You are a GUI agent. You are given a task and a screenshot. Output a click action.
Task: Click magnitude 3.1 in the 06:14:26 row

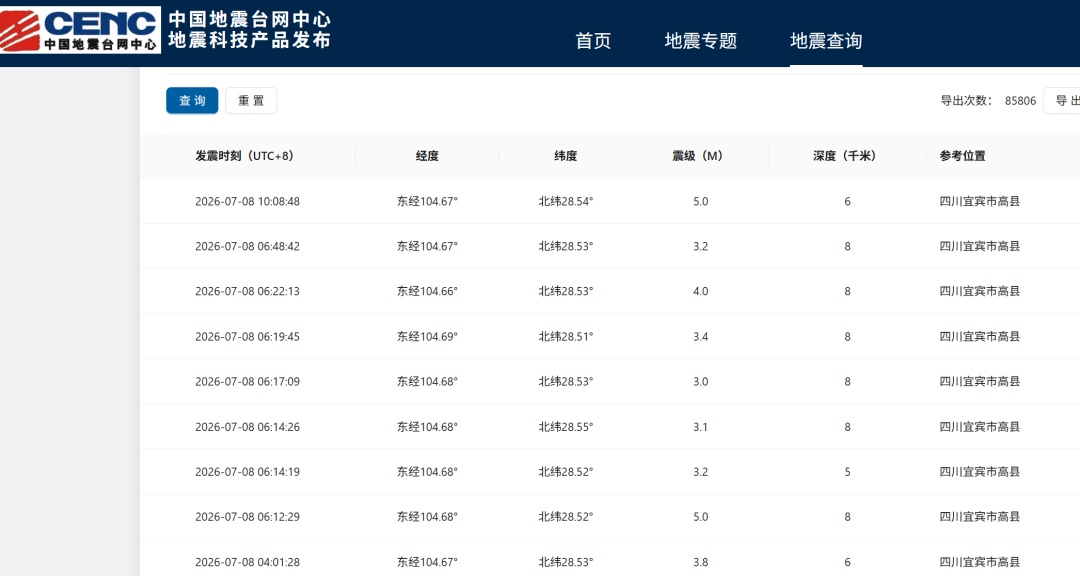700,426
